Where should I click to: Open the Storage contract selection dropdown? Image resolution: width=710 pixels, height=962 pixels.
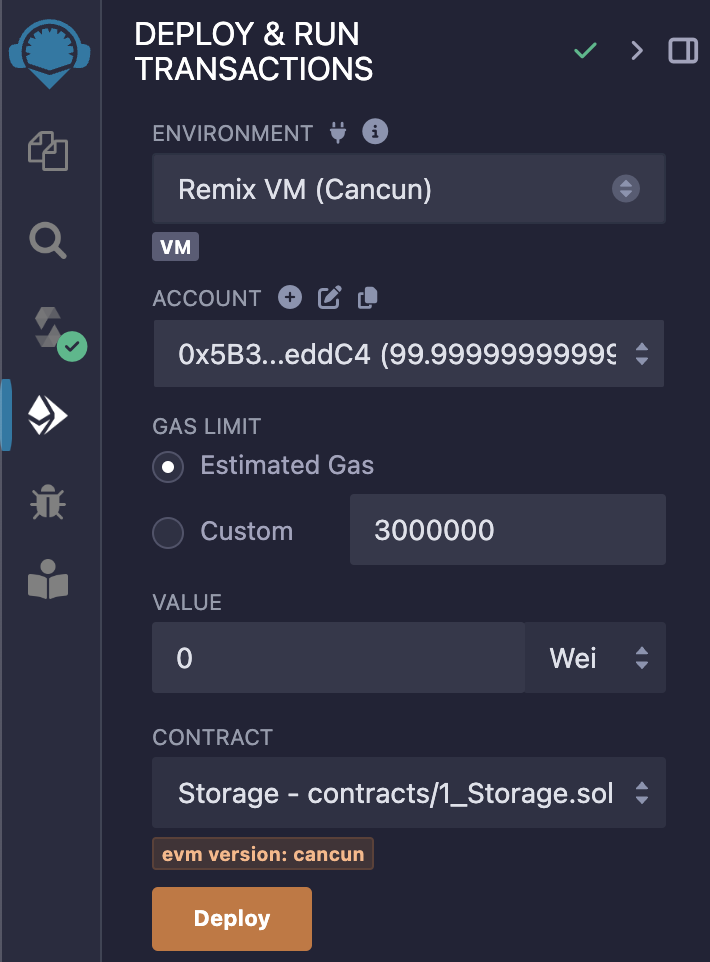(409, 793)
